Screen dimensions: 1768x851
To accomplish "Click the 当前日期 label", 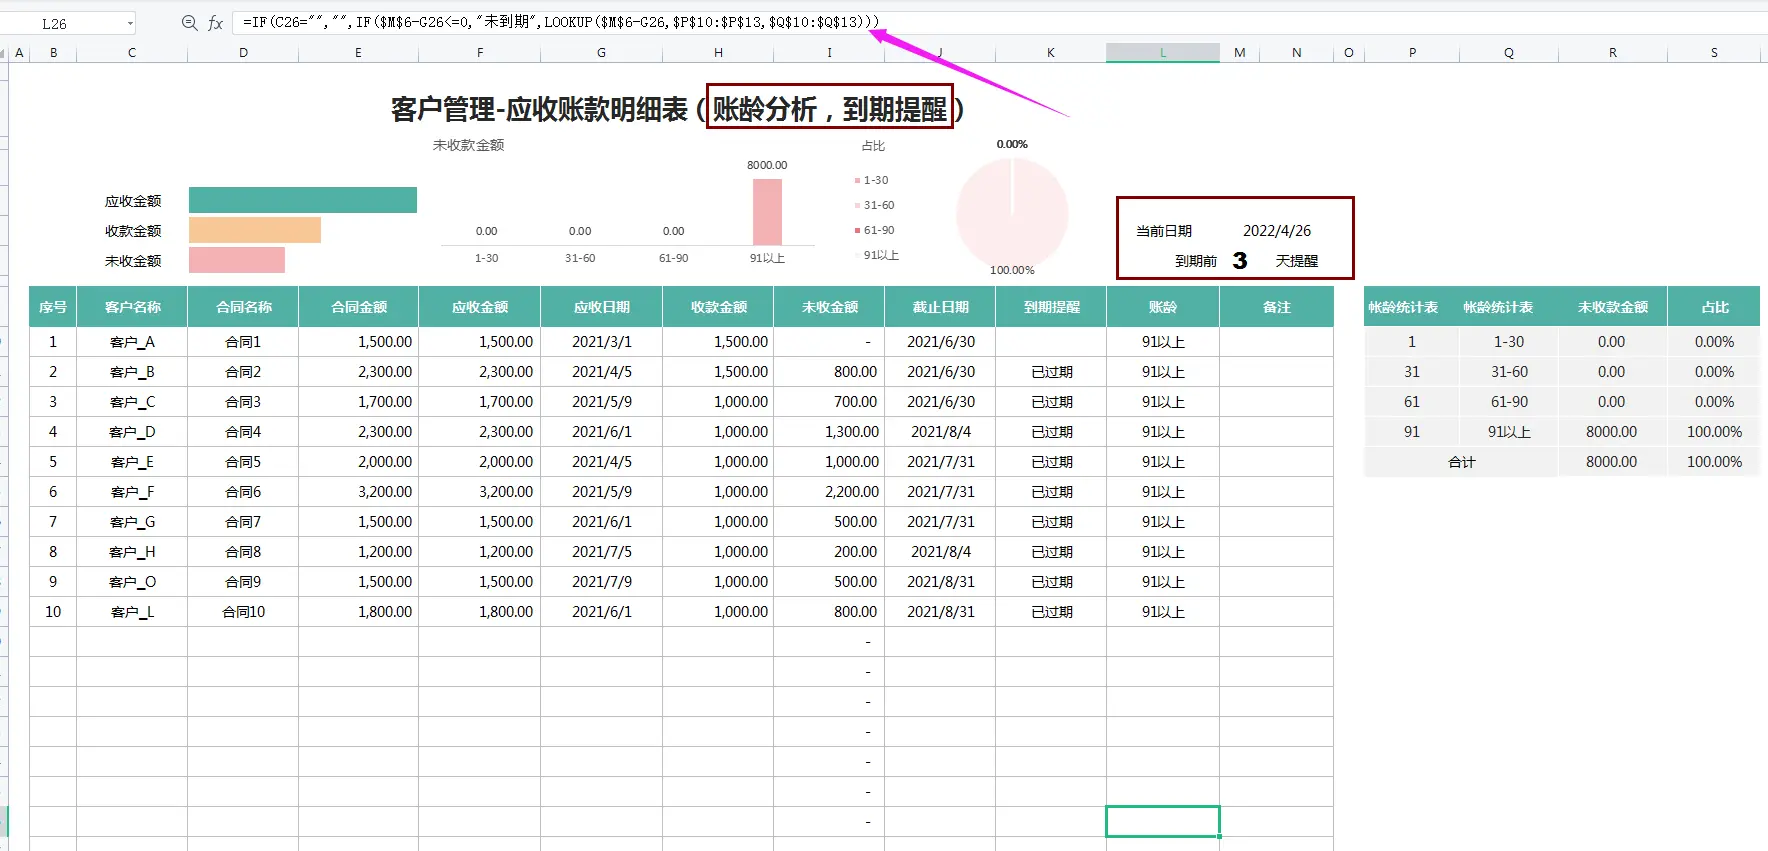I will 1164,231.
